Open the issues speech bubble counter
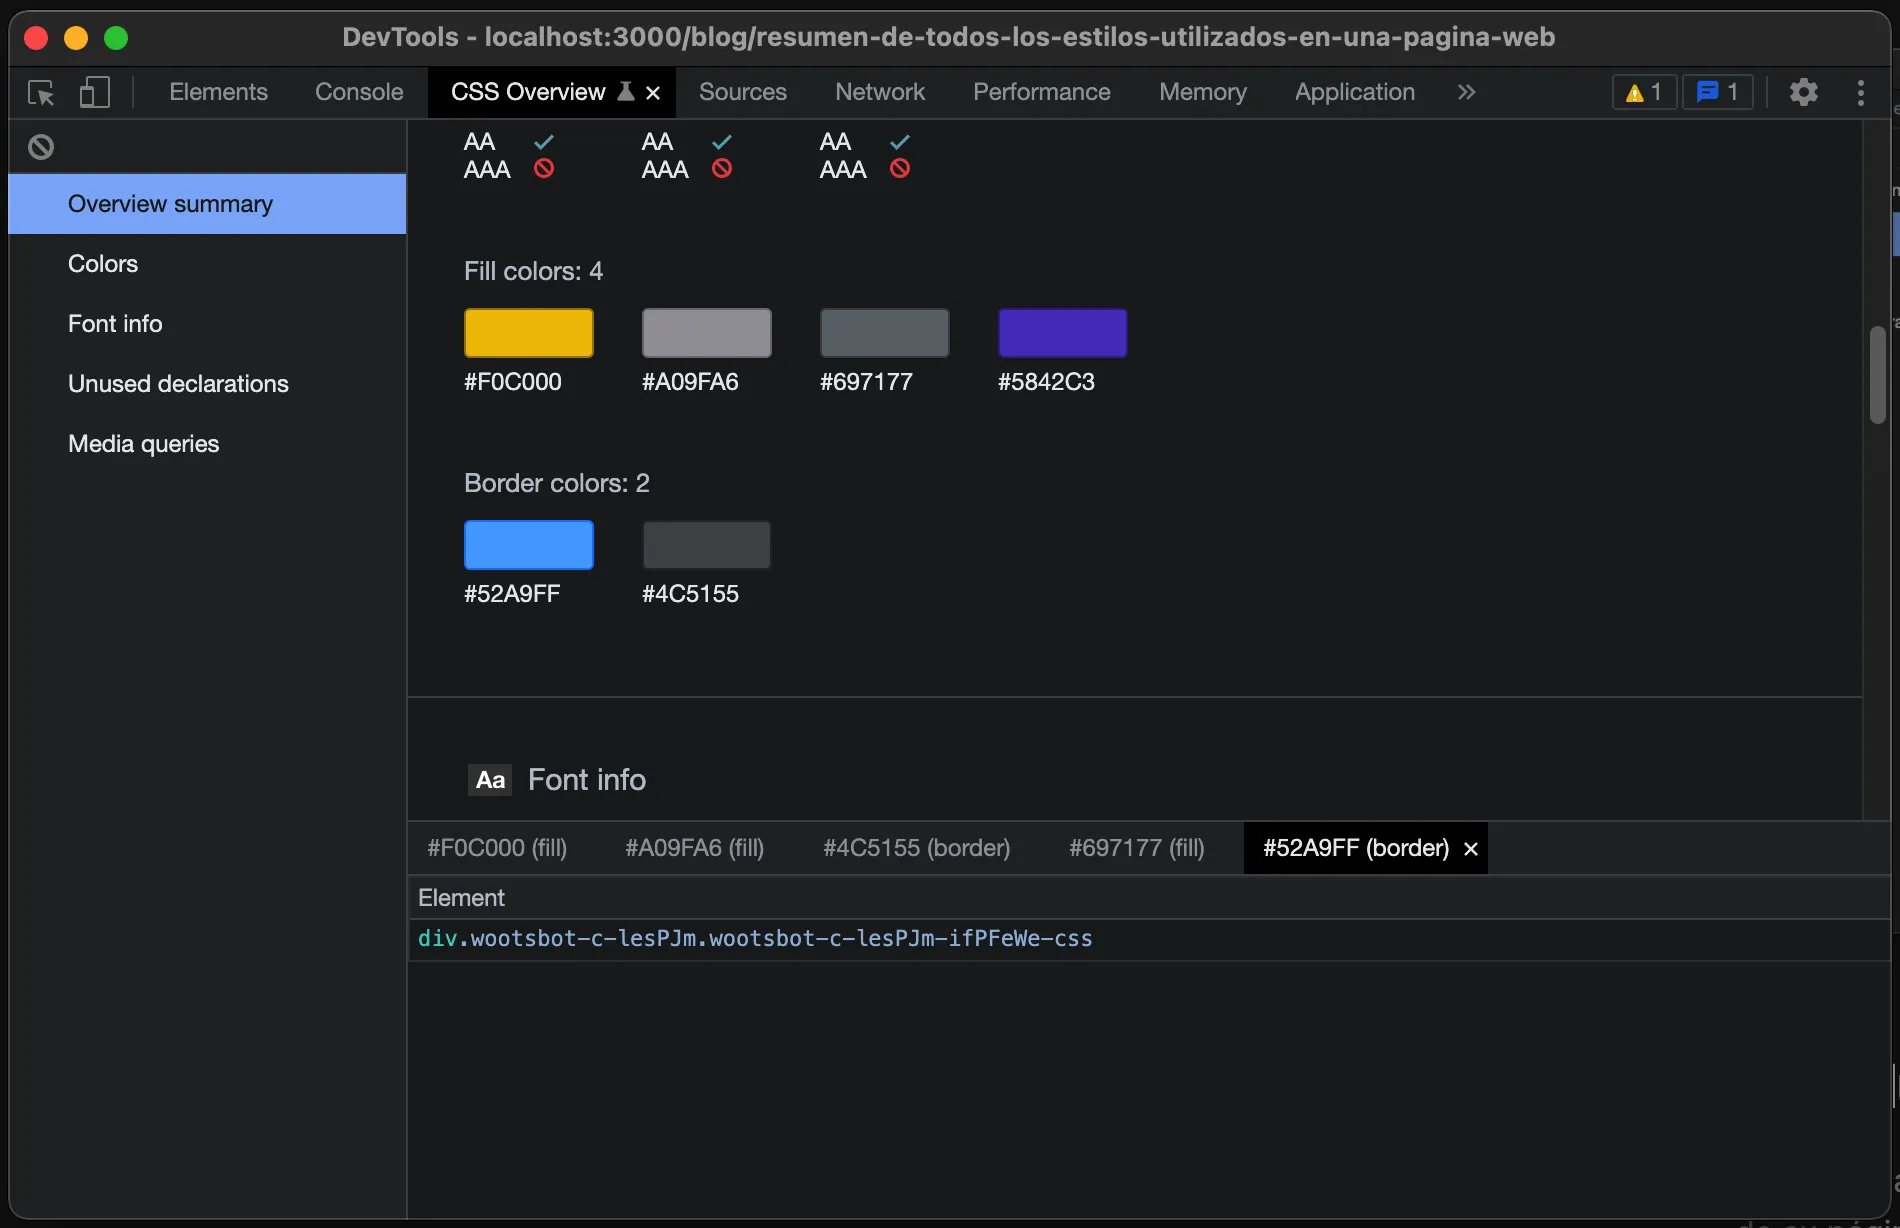 pyautogui.click(x=1717, y=92)
